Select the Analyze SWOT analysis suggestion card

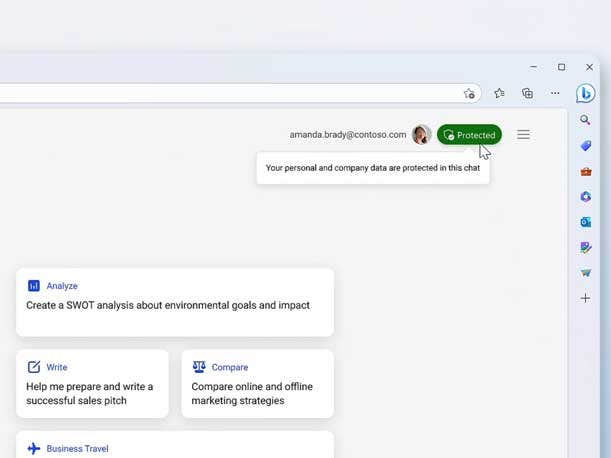(x=175, y=302)
